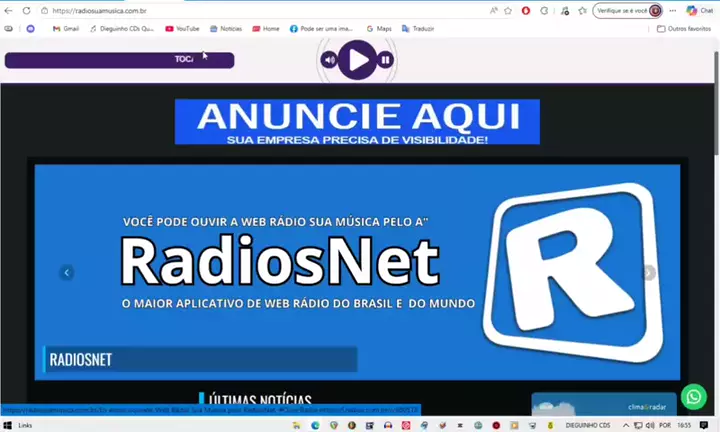Start the radio with the big play button

(x=357, y=60)
